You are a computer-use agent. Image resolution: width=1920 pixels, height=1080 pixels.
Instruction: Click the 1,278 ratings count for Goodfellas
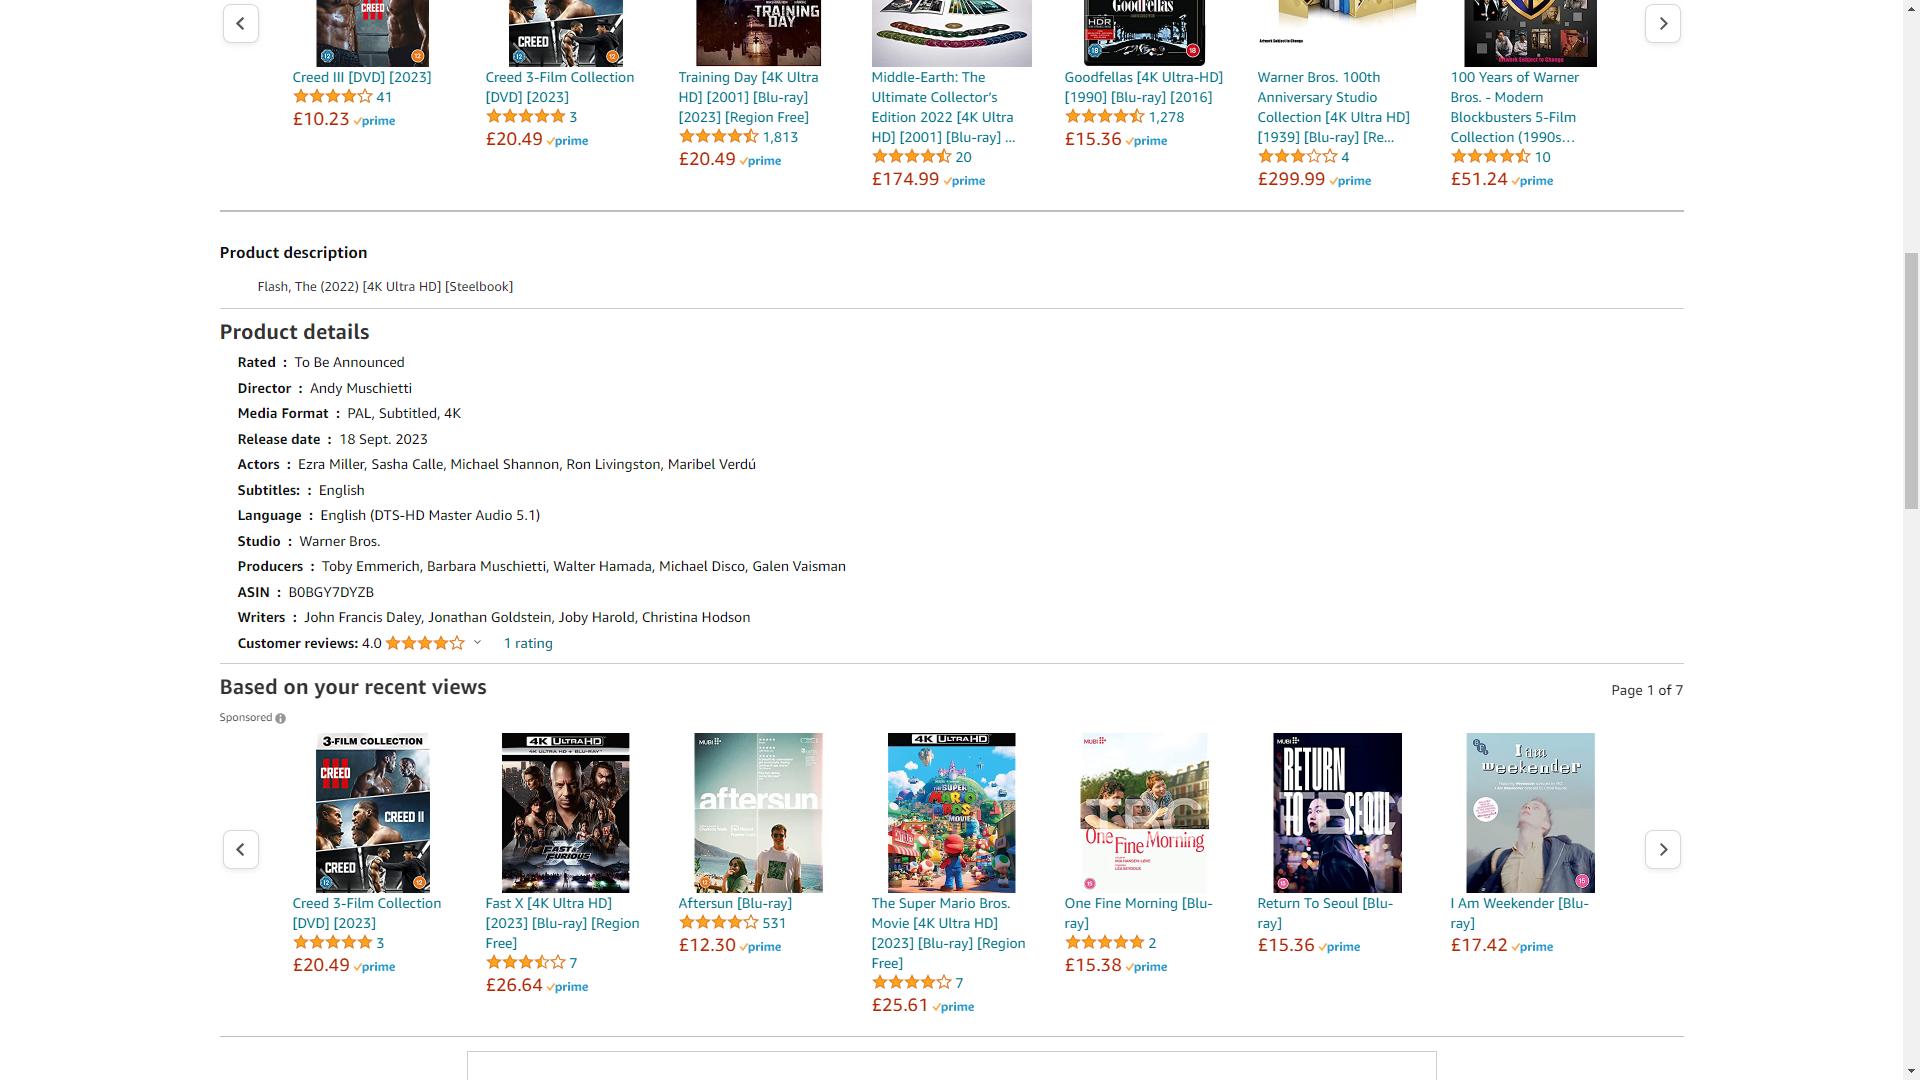click(1166, 117)
